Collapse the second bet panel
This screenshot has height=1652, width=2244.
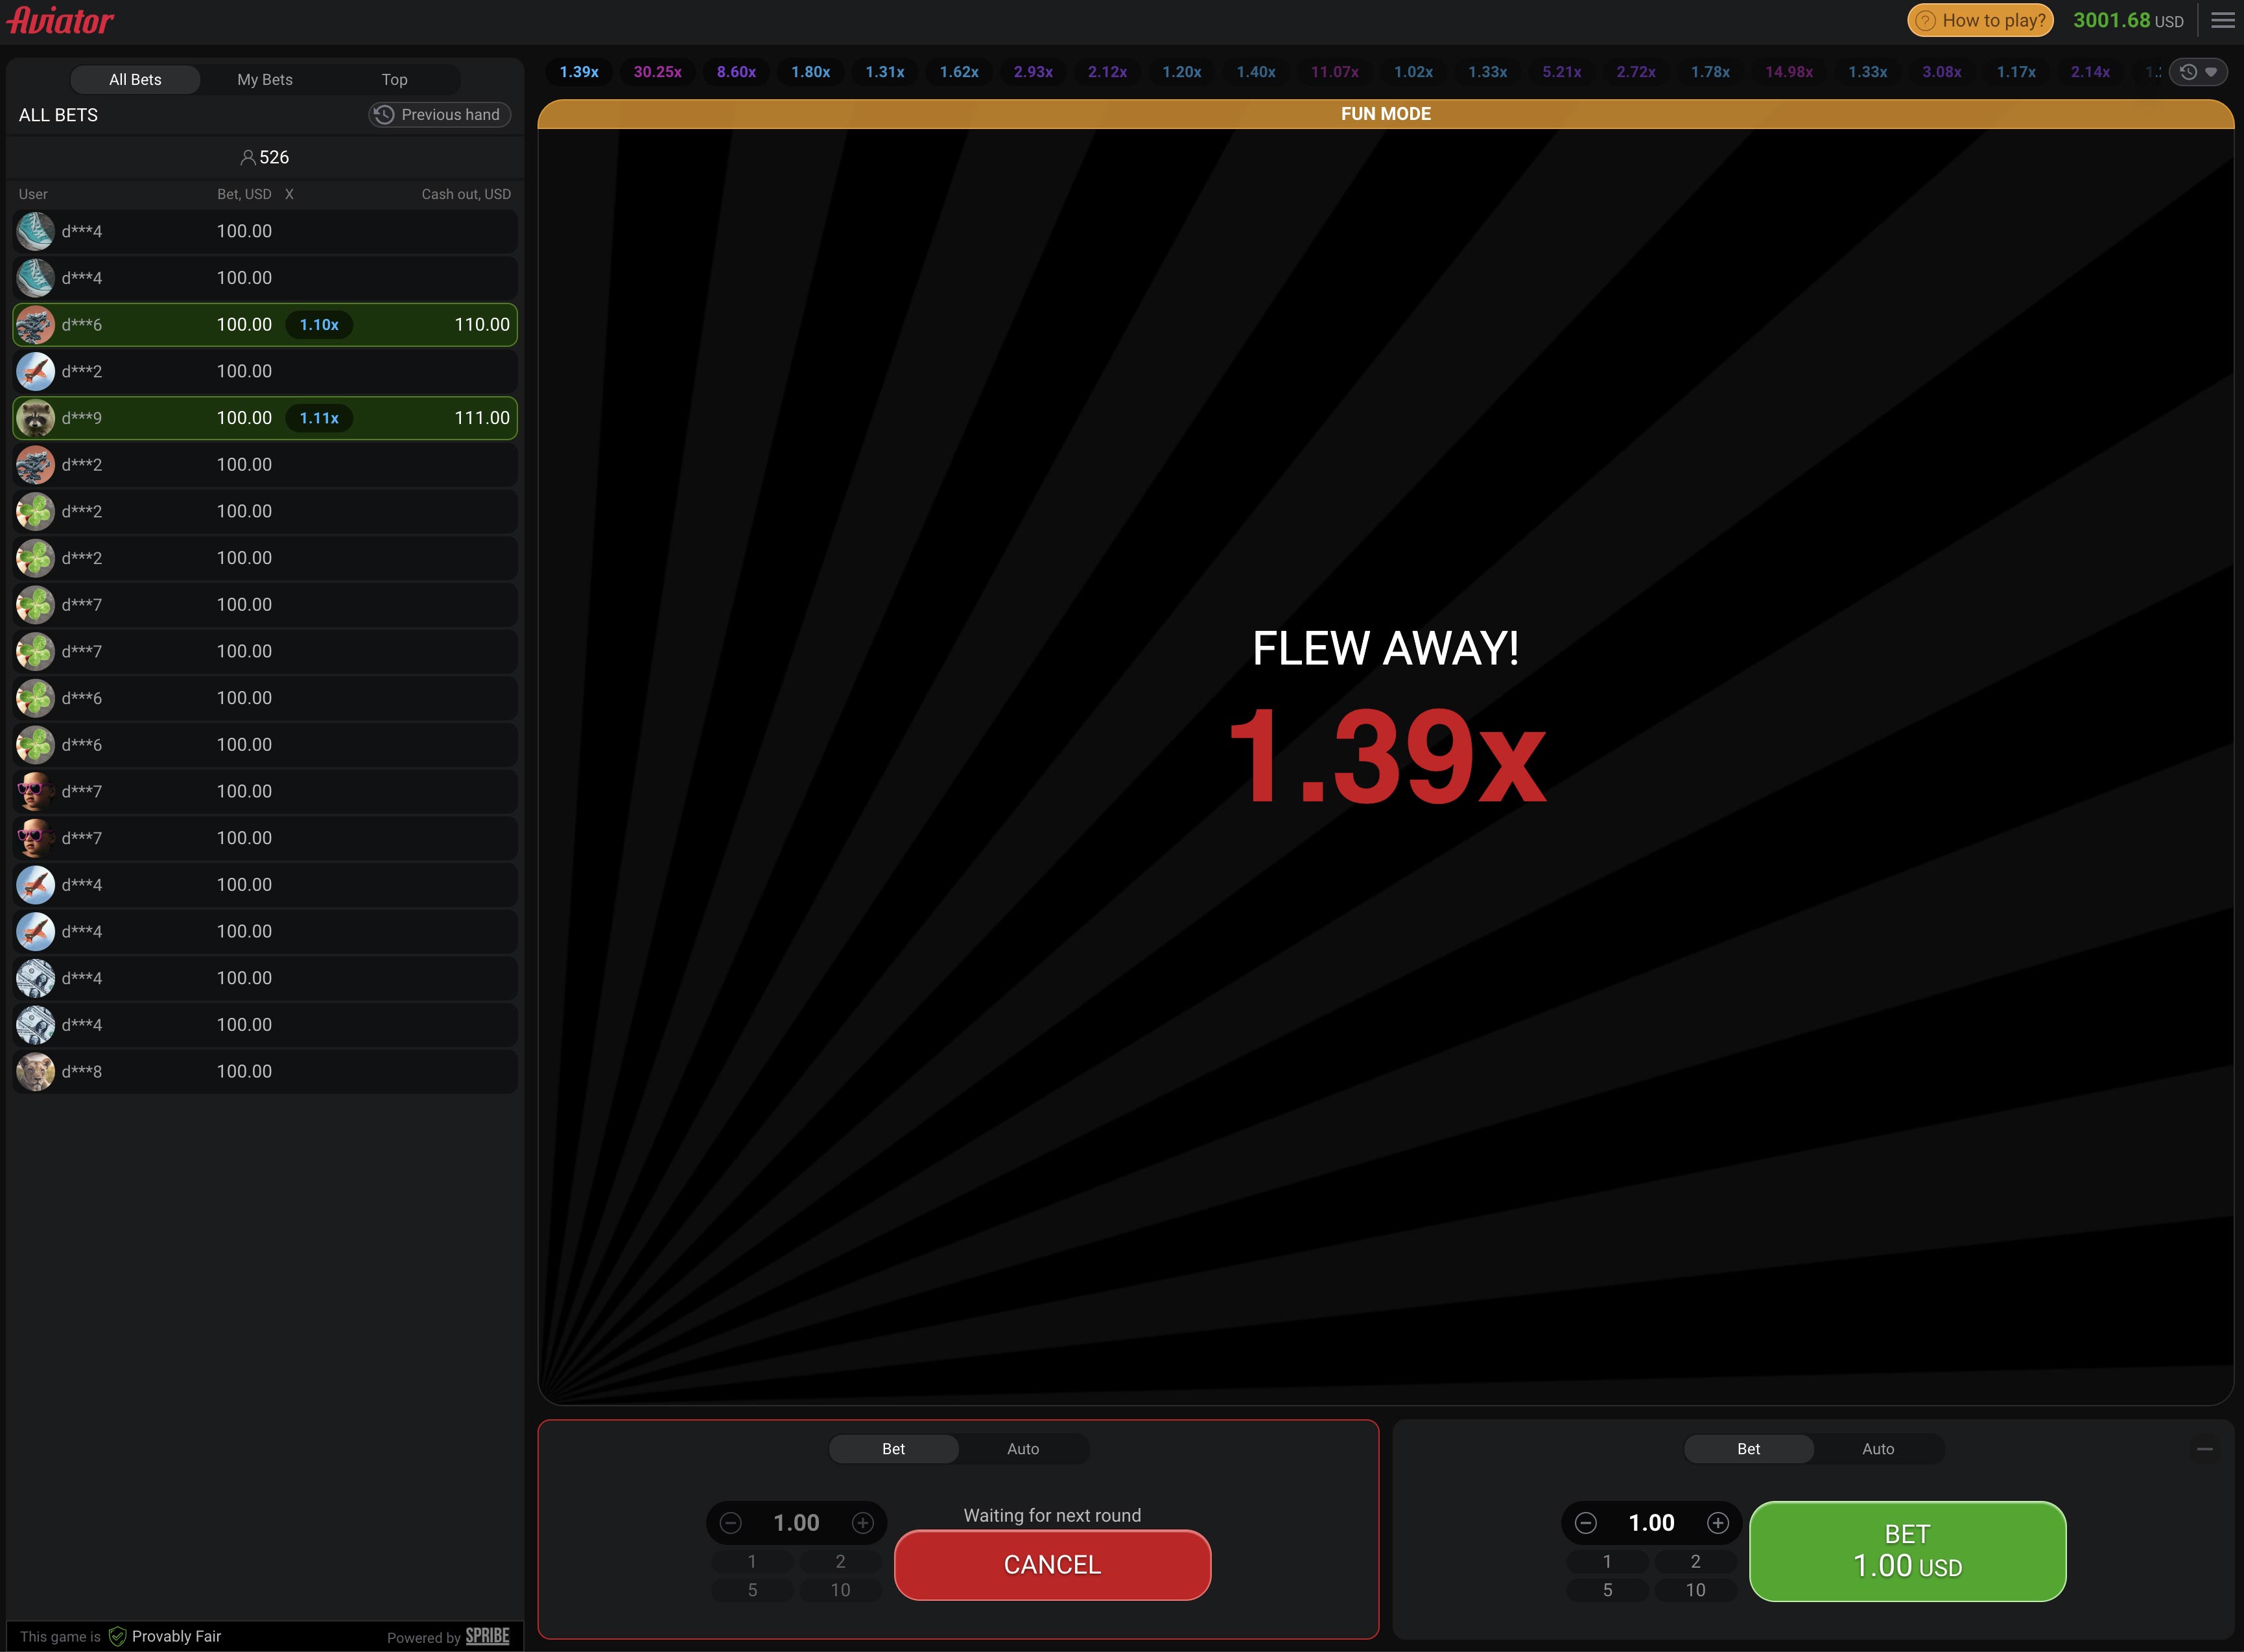point(2205,1448)
